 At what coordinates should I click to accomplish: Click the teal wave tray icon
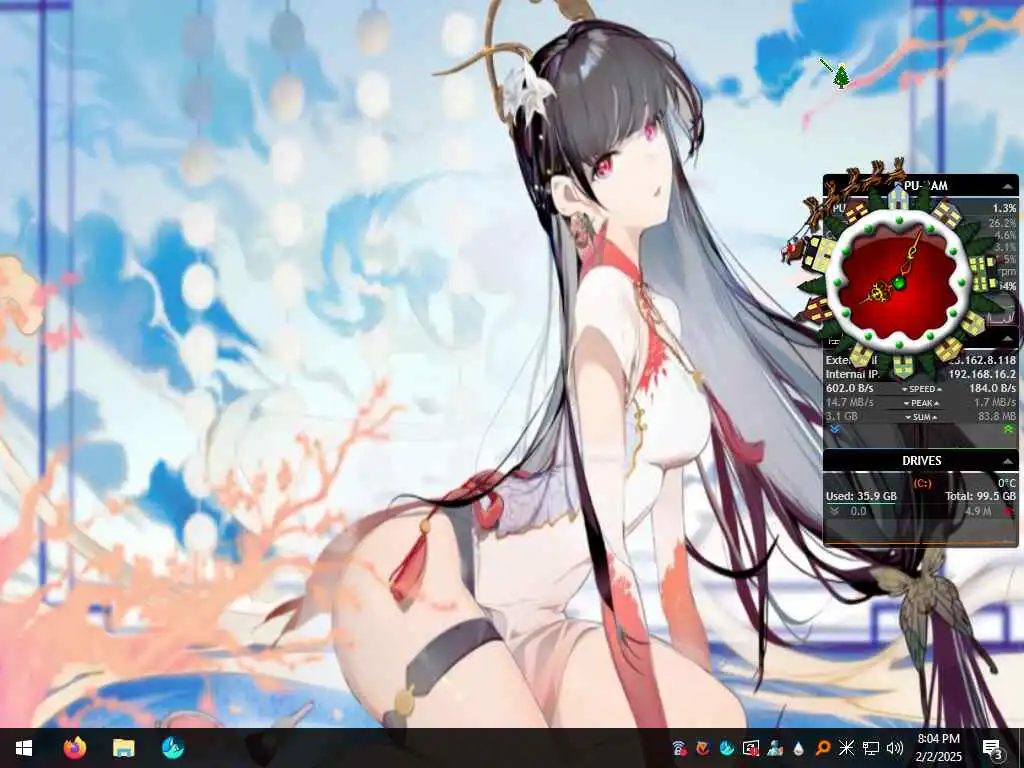726,748
